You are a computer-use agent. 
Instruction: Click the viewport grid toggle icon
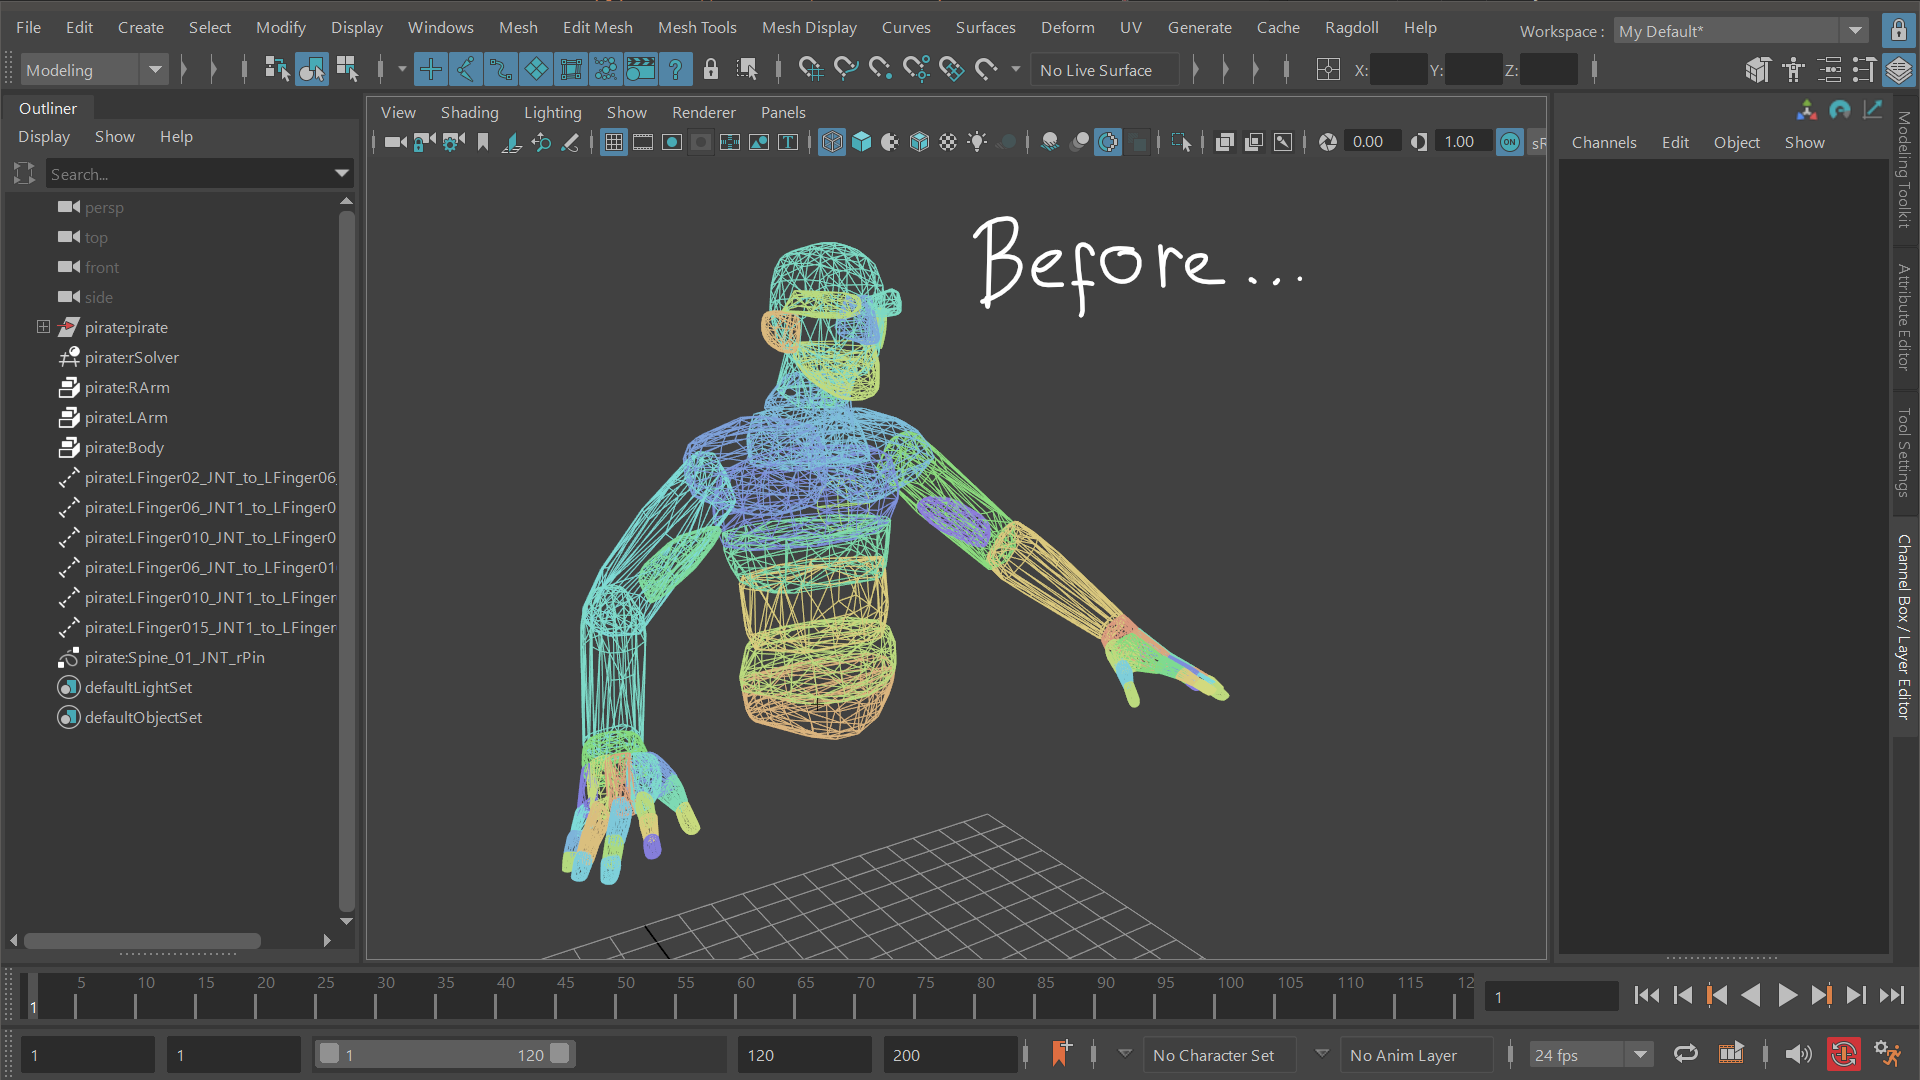[614, 142]
